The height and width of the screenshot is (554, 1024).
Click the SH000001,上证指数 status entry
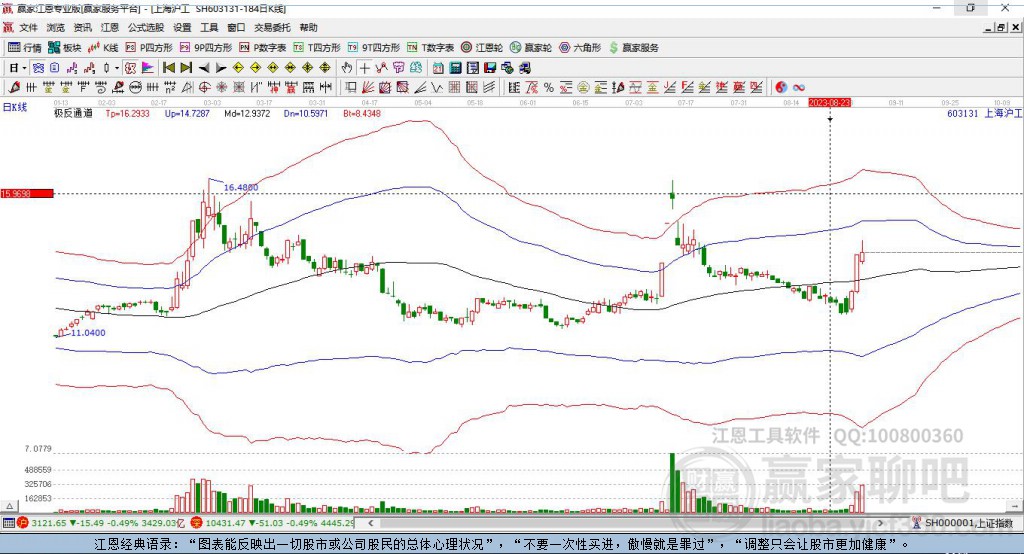click(968, 523)
